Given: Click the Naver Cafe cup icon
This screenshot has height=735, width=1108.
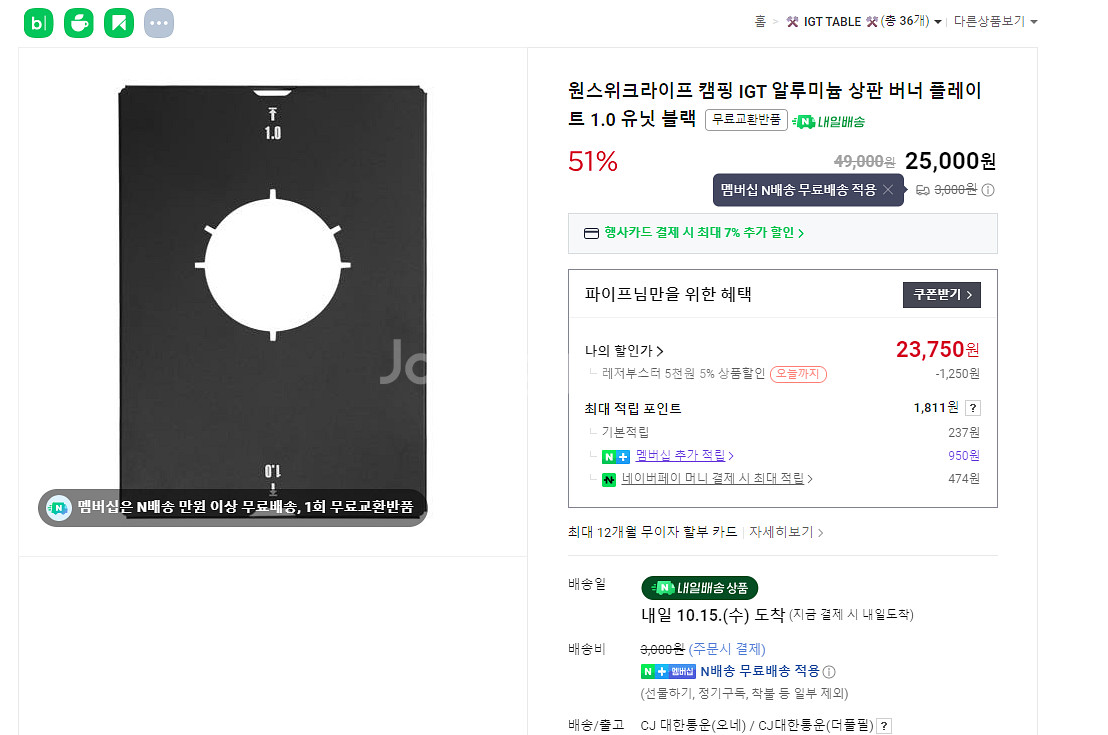Looking at the screenshot, I should pos(79,23).
